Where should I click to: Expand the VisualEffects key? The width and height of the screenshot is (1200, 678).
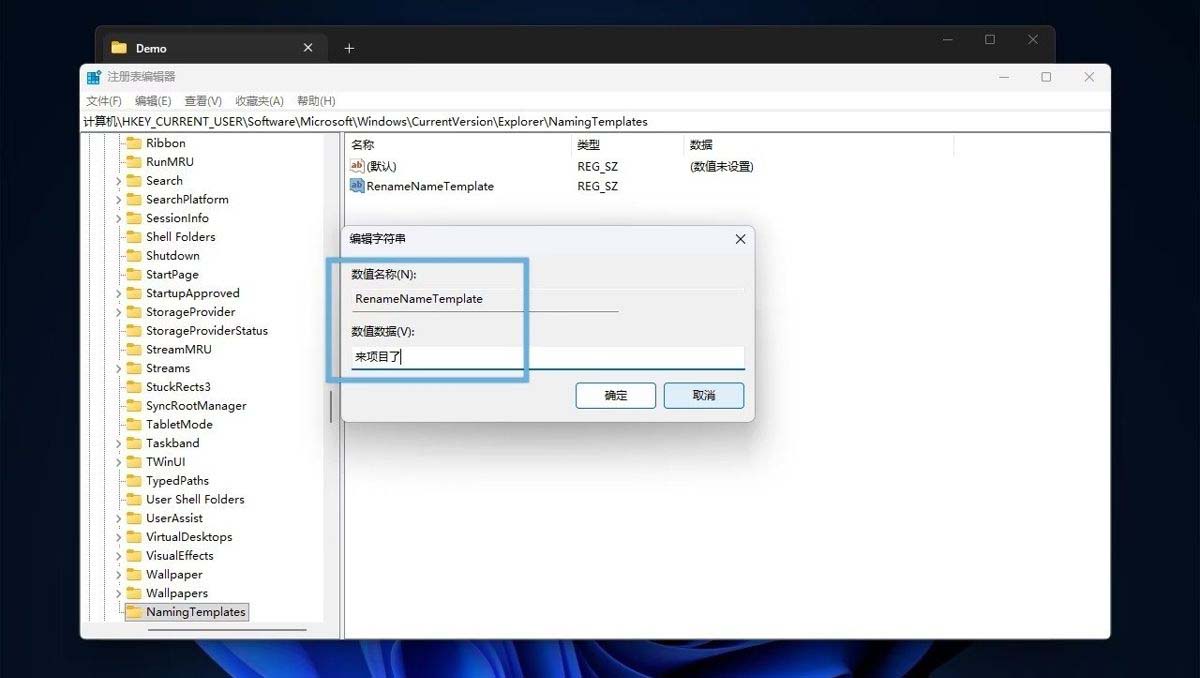tap(118, 556)
